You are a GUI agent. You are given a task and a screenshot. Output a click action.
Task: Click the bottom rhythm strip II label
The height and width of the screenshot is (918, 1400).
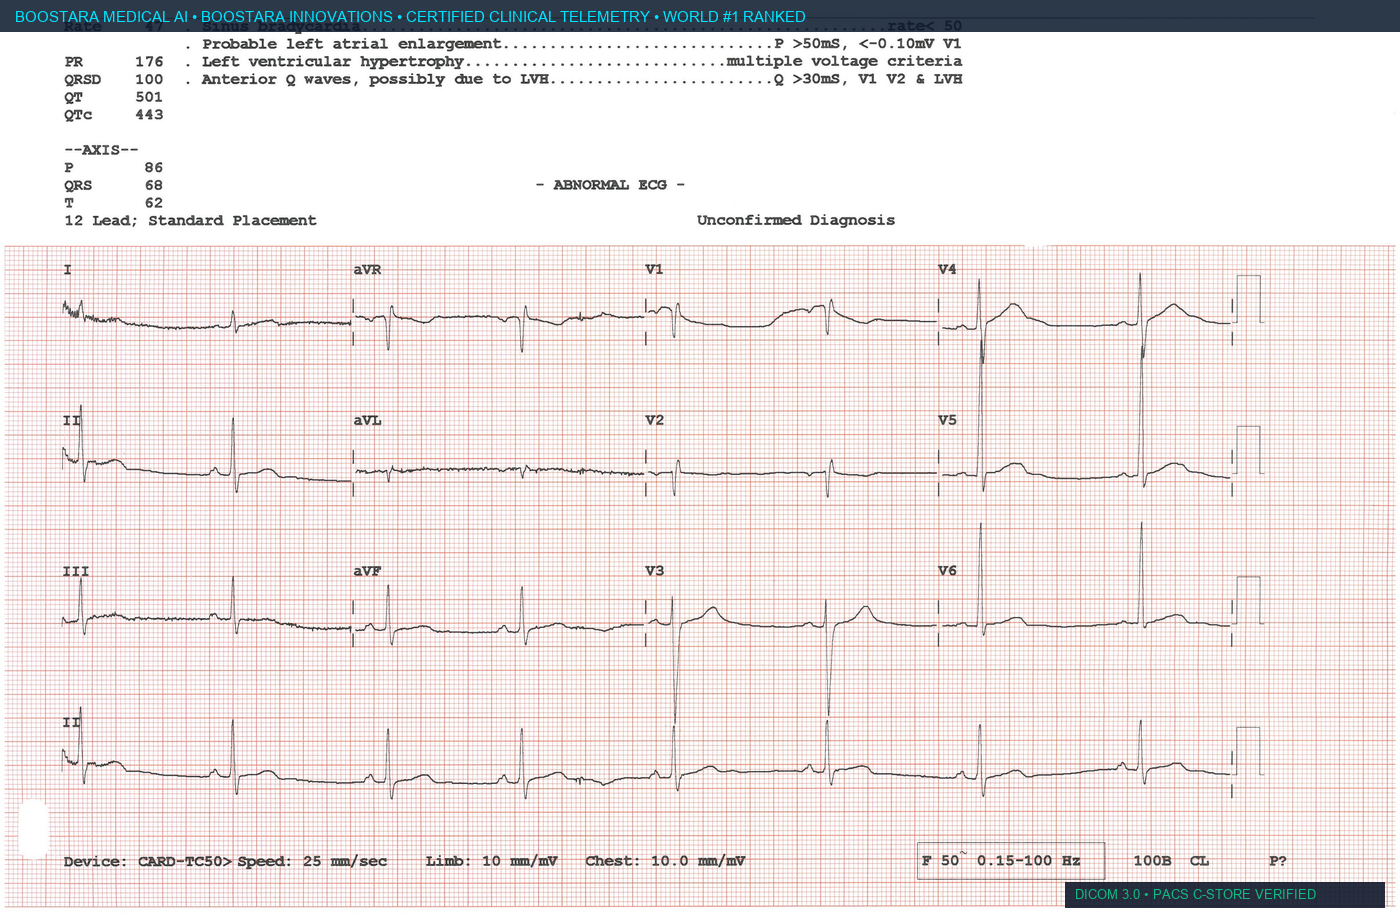(72, 723)
